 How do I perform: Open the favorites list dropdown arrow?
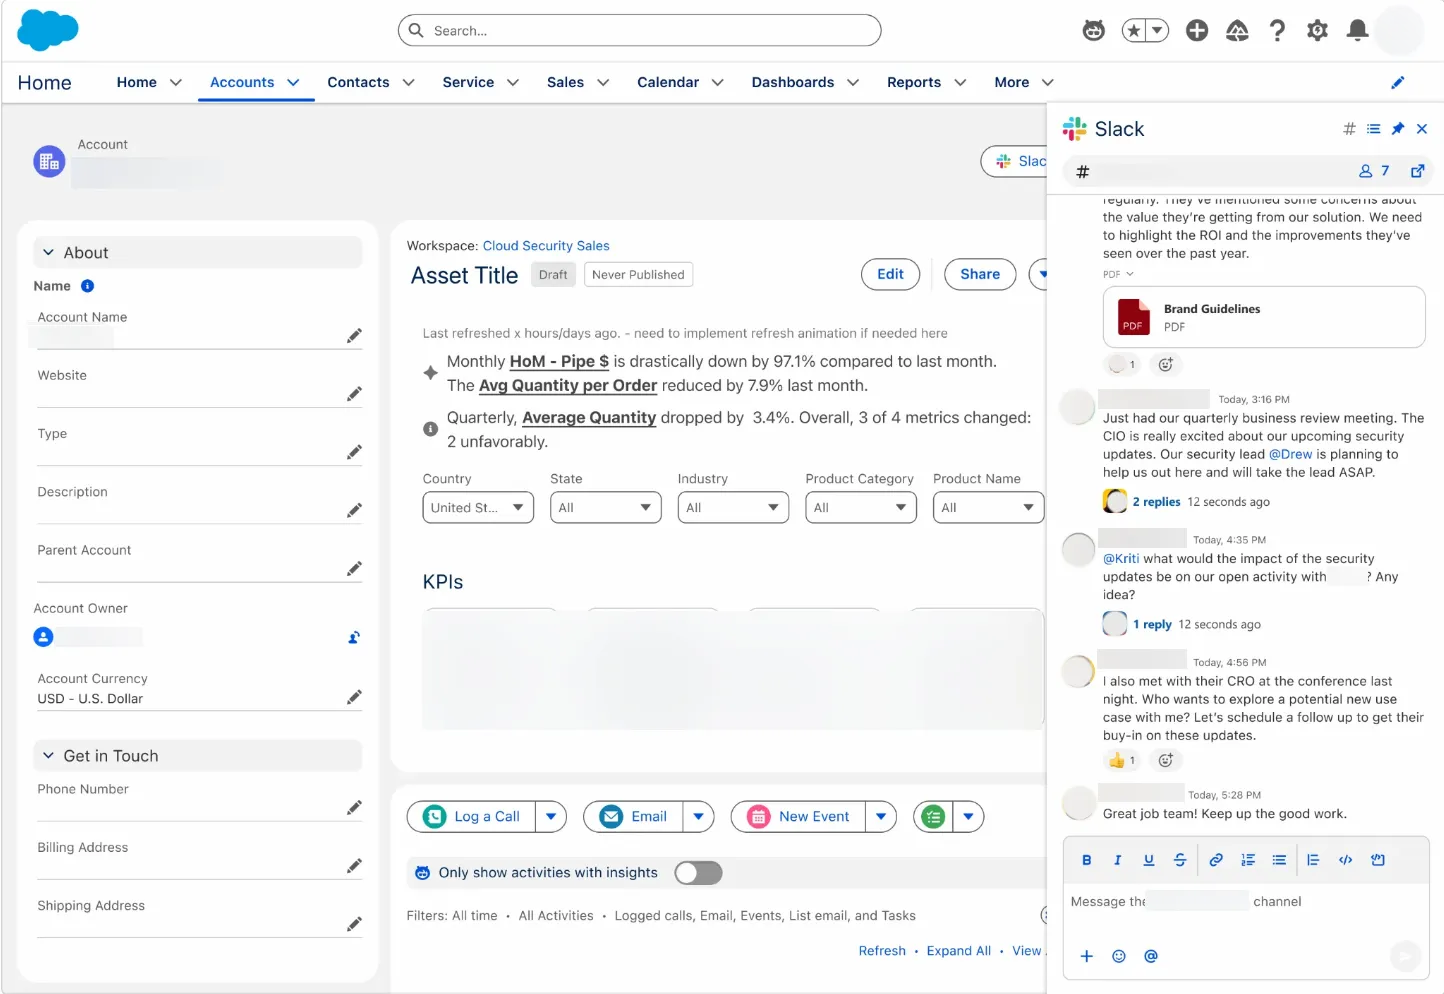pos(1157,31)
